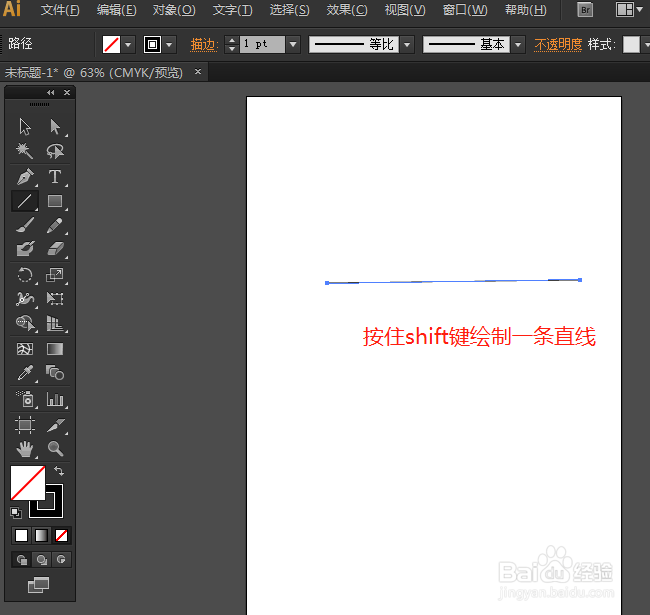Open the Change Screen Mode button
The width and height of the screenshot is (650, 615).
pyautogui.click(x=39, y=585)
